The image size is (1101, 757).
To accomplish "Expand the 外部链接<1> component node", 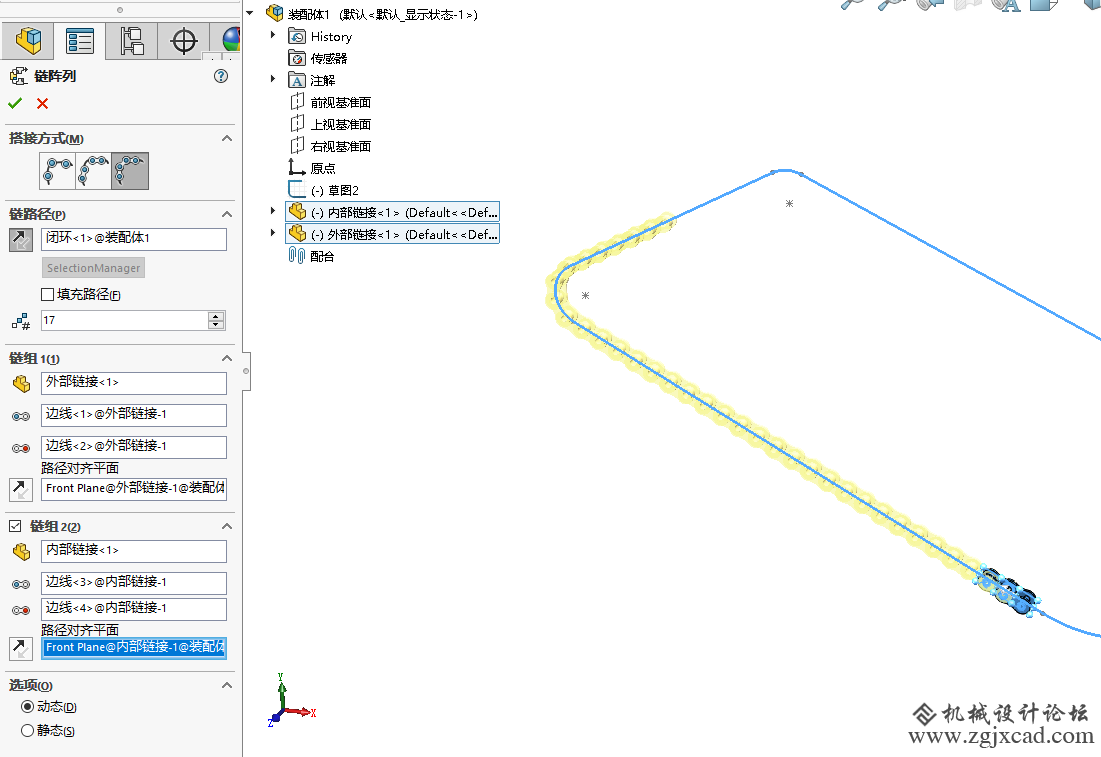I will point(272,232).
